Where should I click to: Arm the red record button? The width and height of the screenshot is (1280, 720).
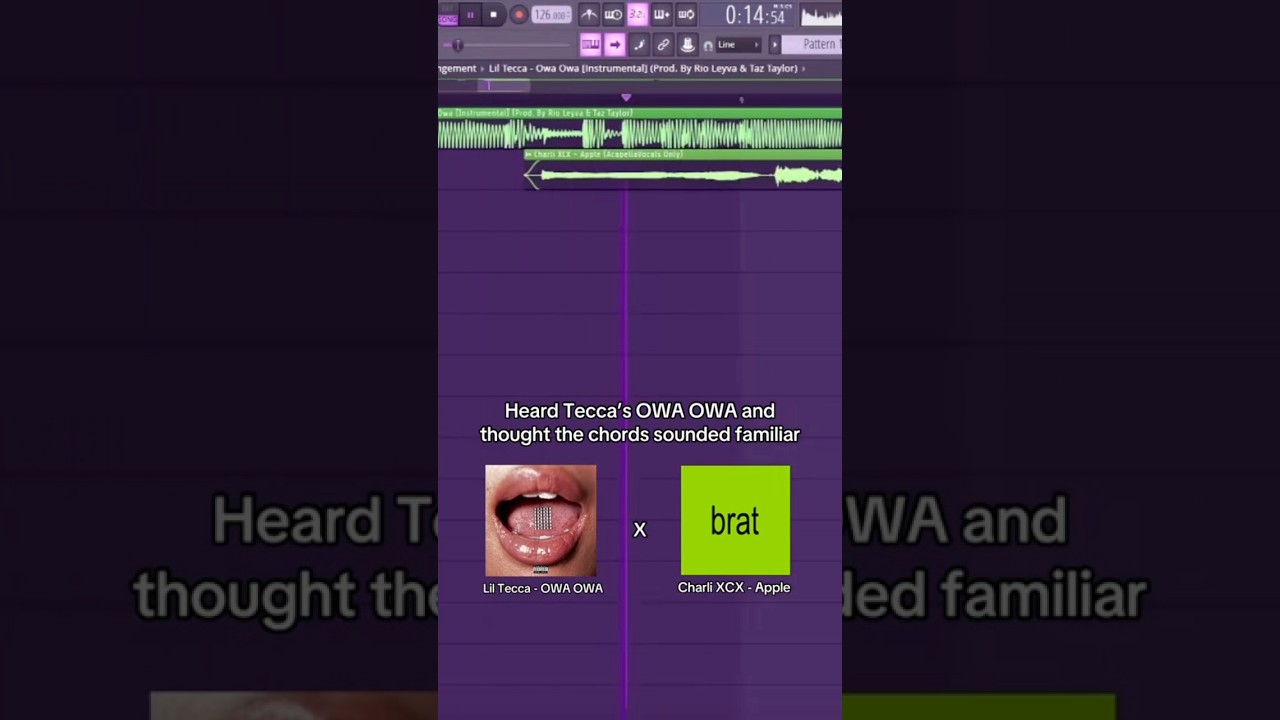click(x=519, y=15)
